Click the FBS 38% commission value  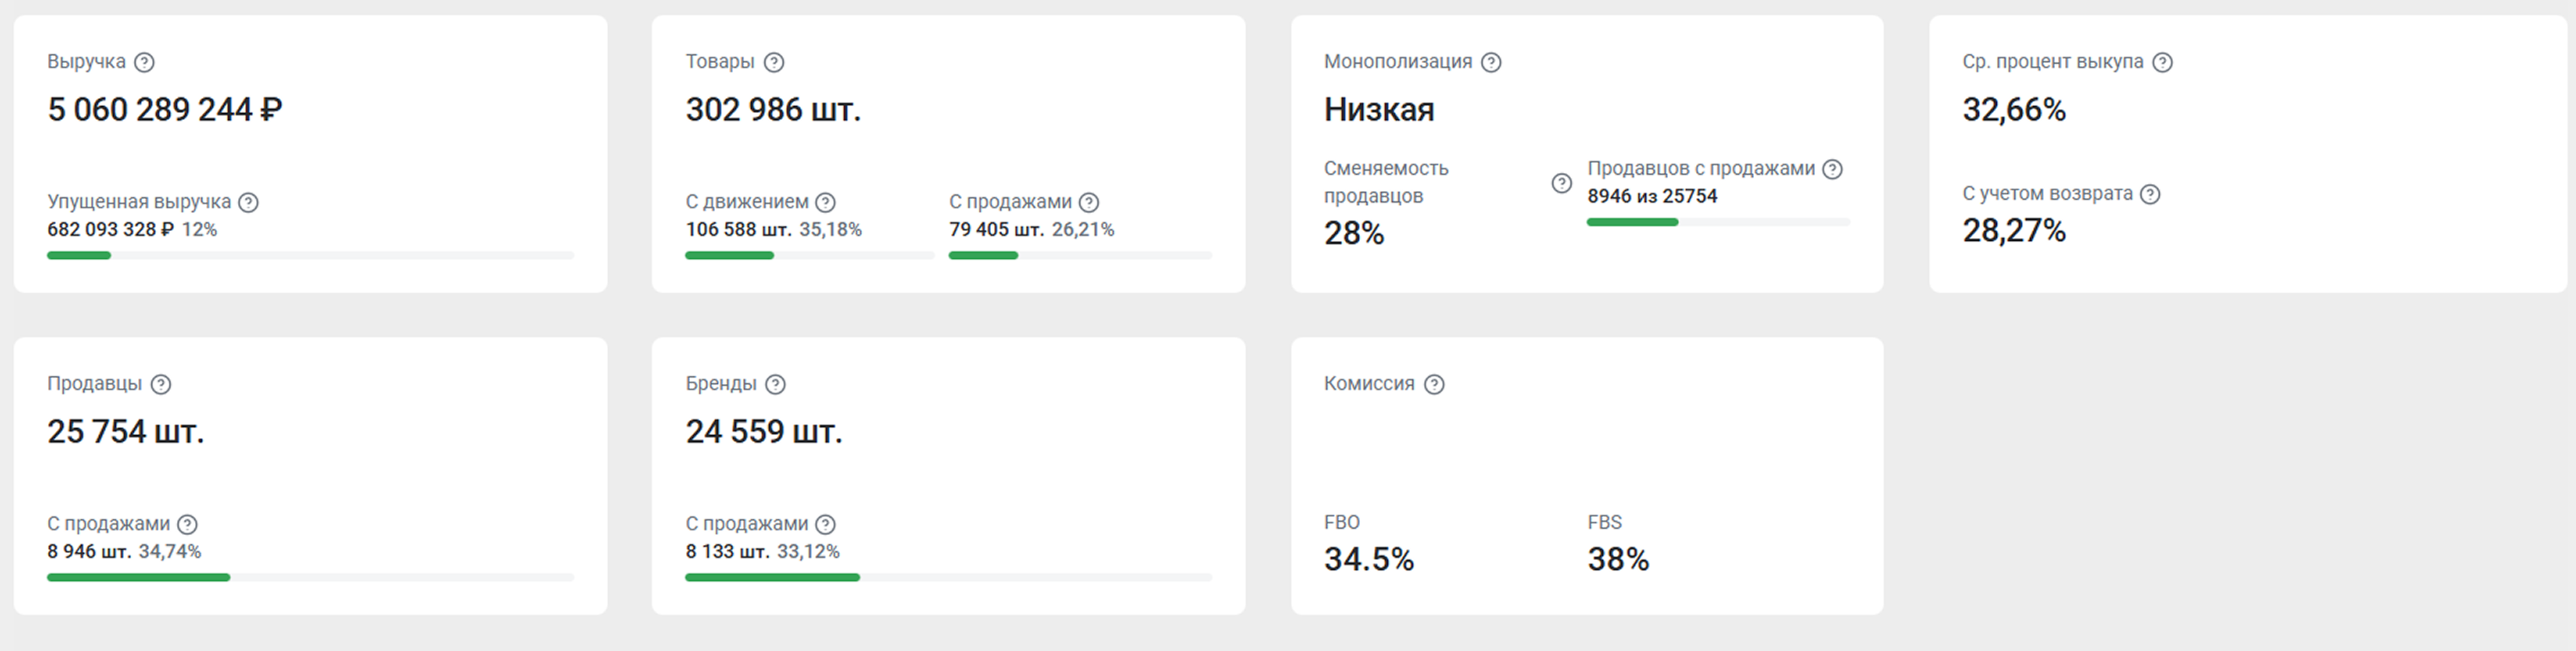click(x=1617, y=559)
